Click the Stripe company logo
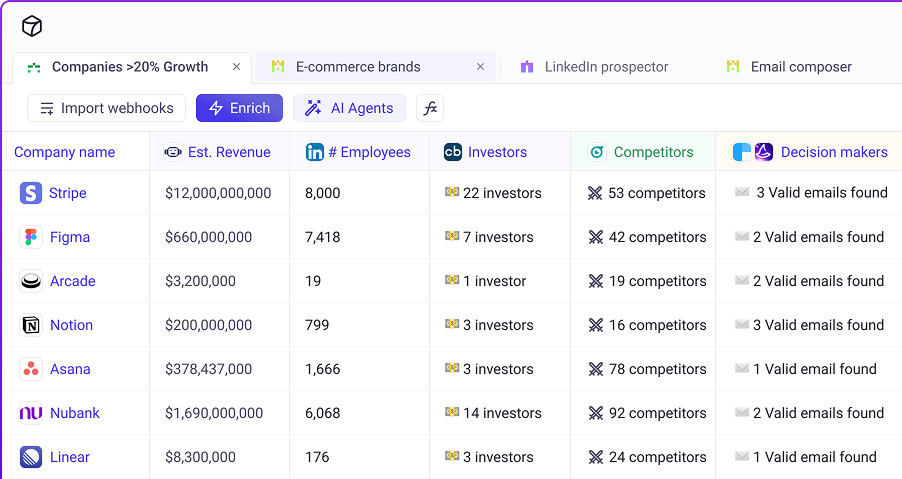The width and height of the screenshot is (902, 479). [31, 193]
